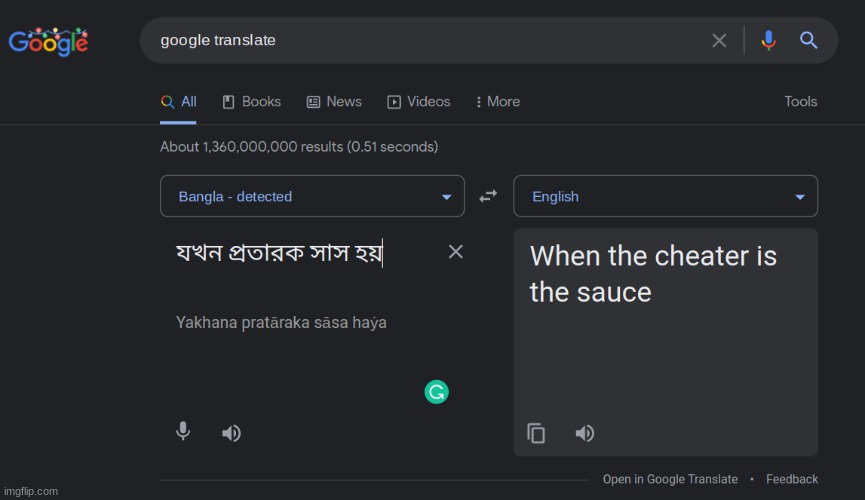Open in Google Translate link

tap(670, 479)
